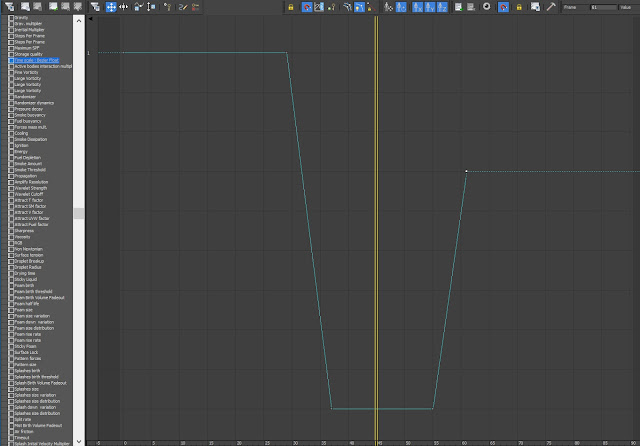Select the Wavelet Cutoff track

tap(29, 194)
